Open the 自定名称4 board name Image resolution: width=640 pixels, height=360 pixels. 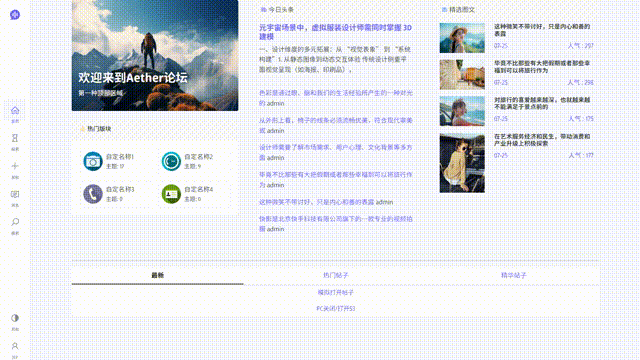[x=199, y=189]
